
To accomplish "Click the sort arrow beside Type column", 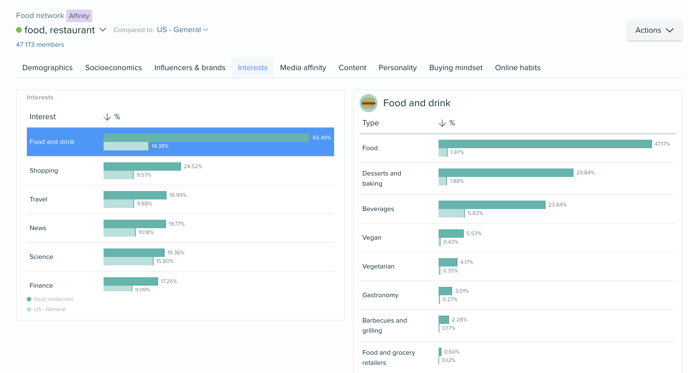I will (x=442, y=123).
